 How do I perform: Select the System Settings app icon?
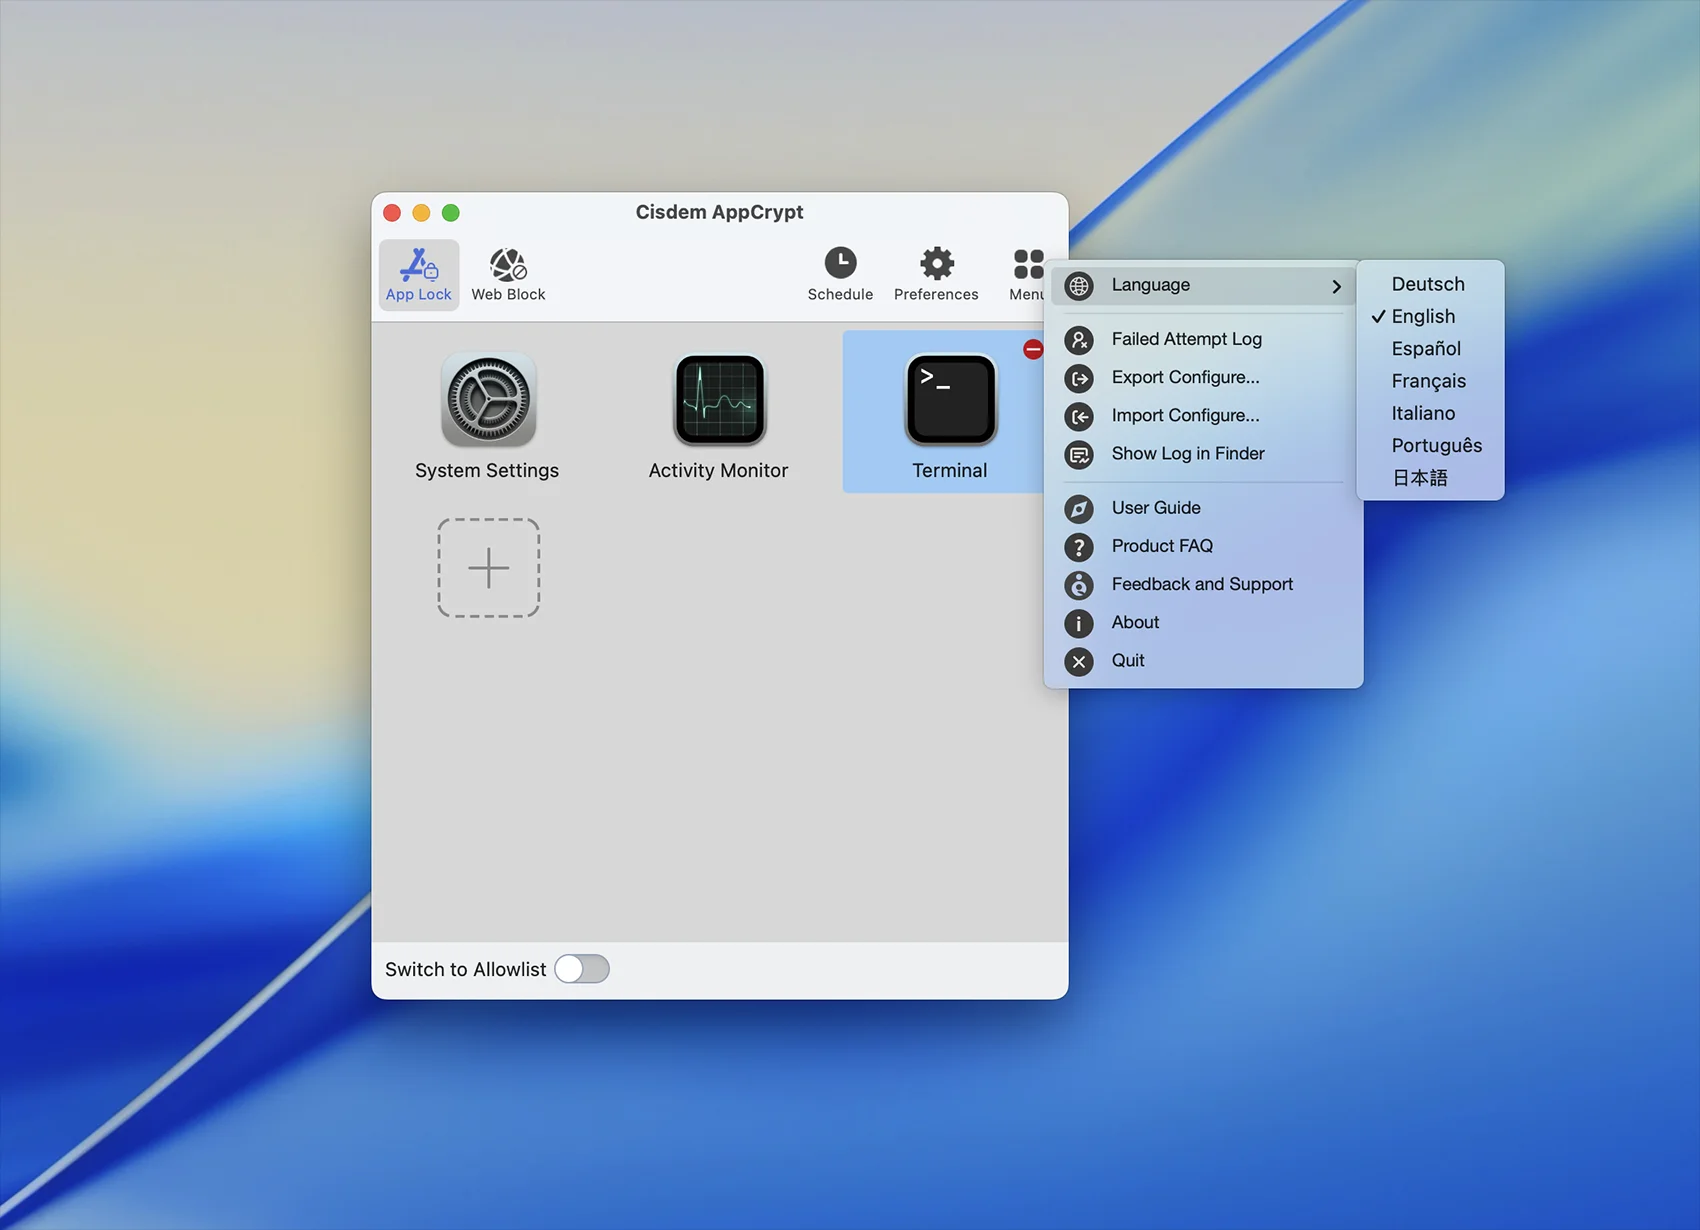tap(488, 400)
